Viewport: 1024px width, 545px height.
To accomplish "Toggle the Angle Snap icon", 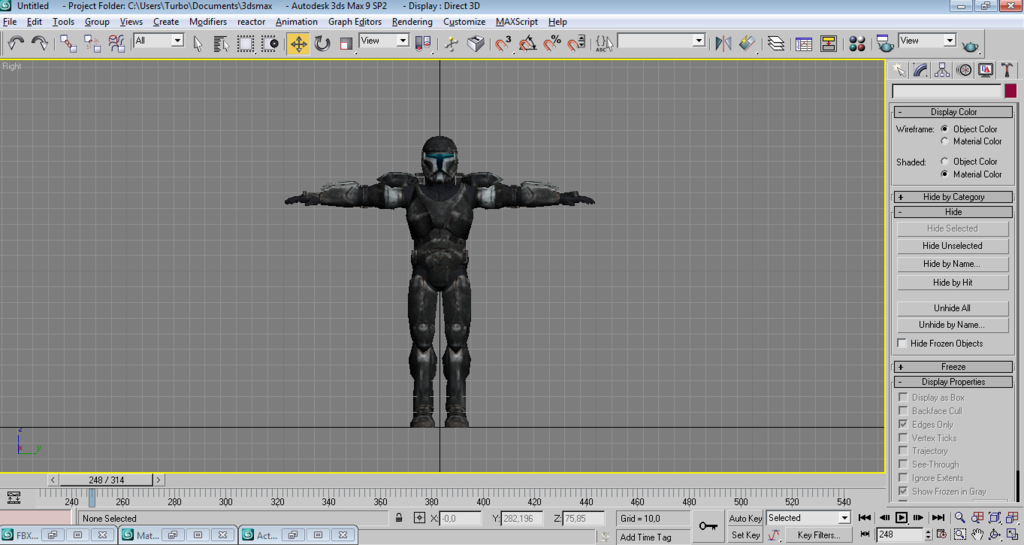I will (528, 43).
